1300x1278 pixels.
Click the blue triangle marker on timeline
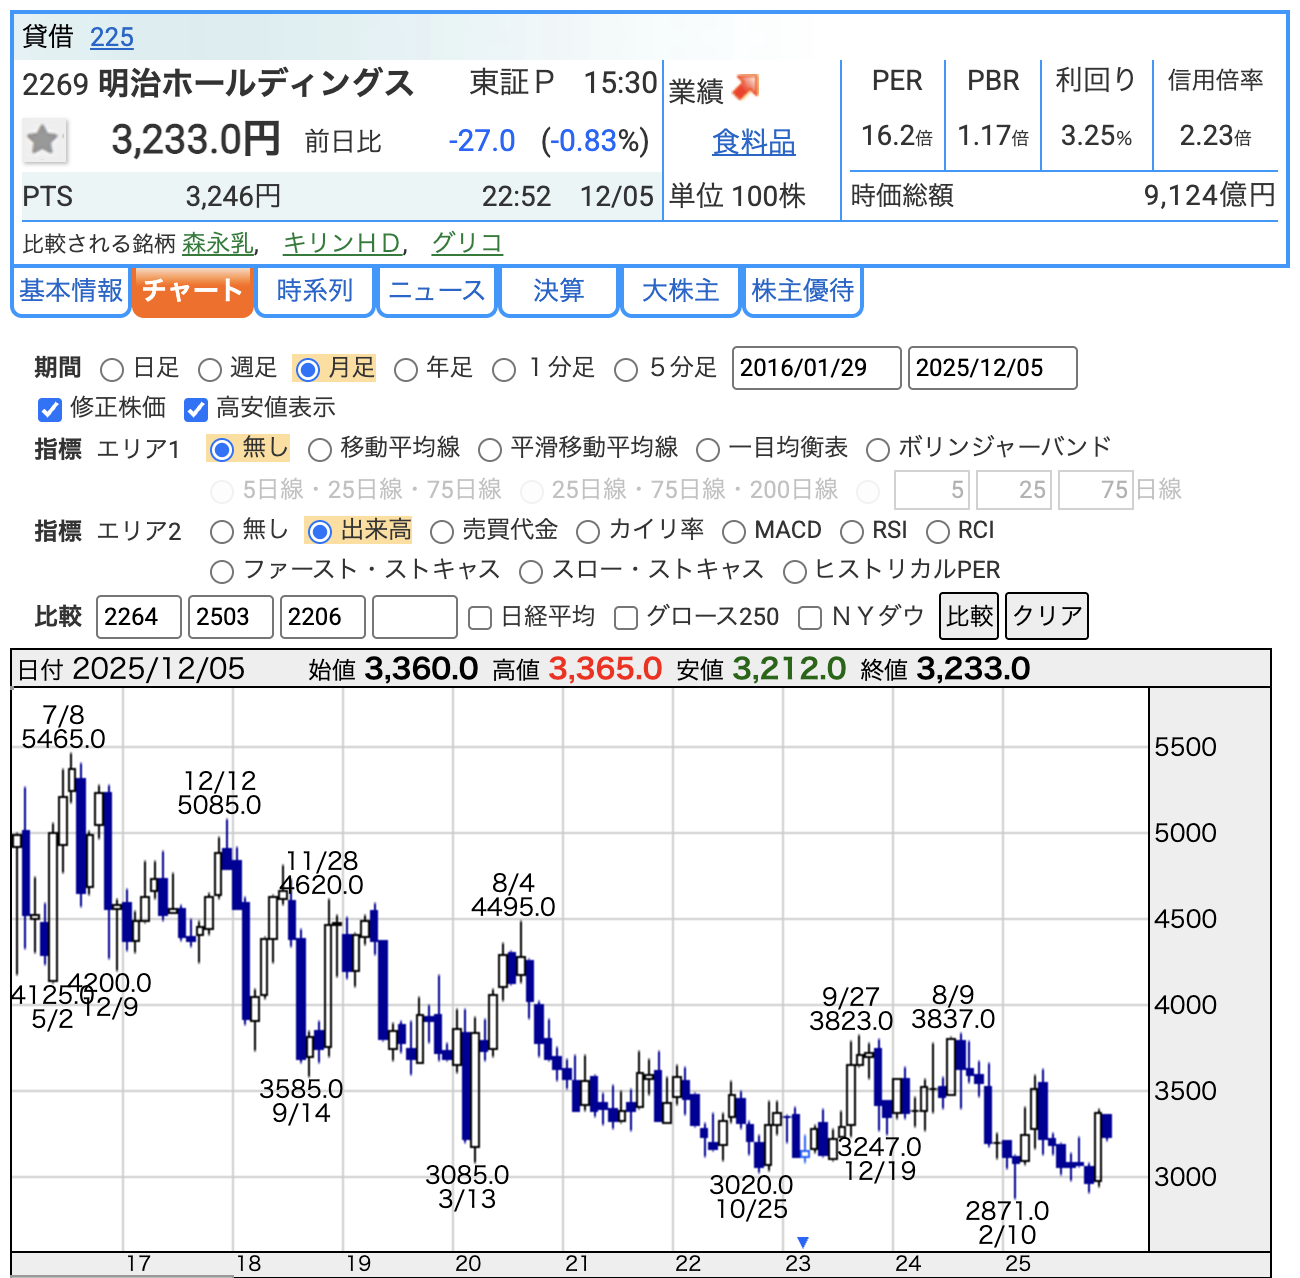coord(802,1242)
